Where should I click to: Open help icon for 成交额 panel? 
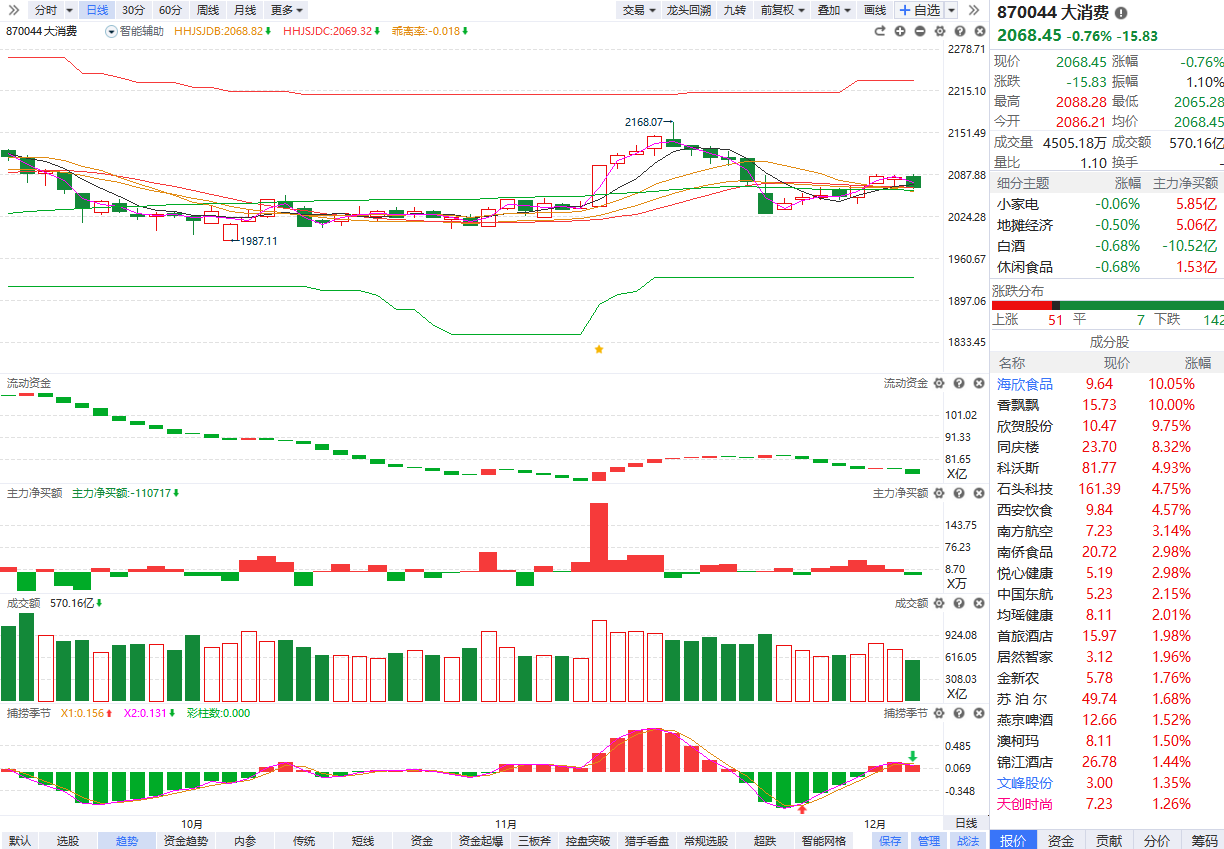pyautogui.click(x=958, y=603)
